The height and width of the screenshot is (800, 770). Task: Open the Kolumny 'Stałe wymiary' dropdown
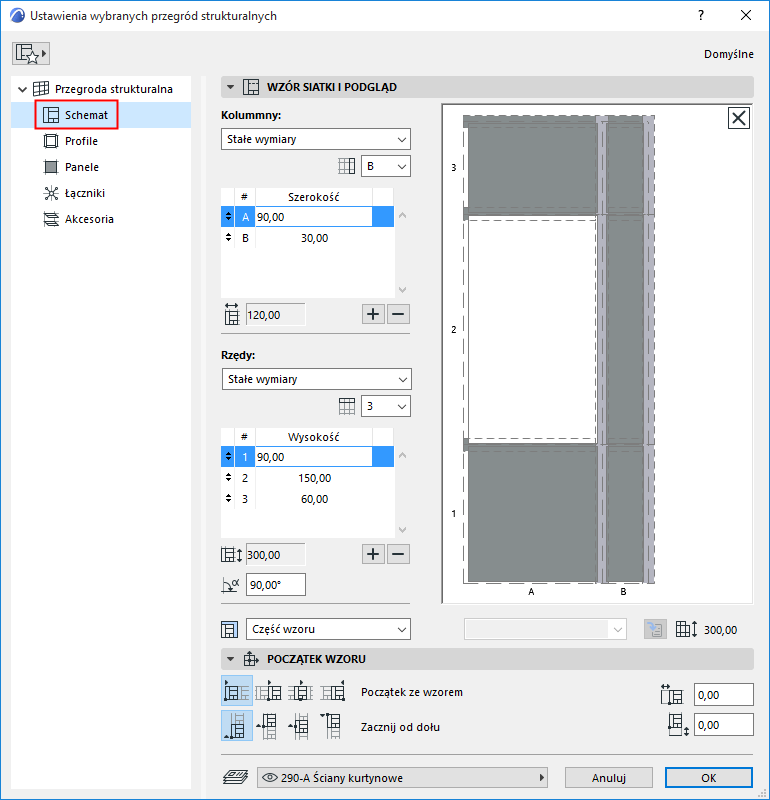316,139
